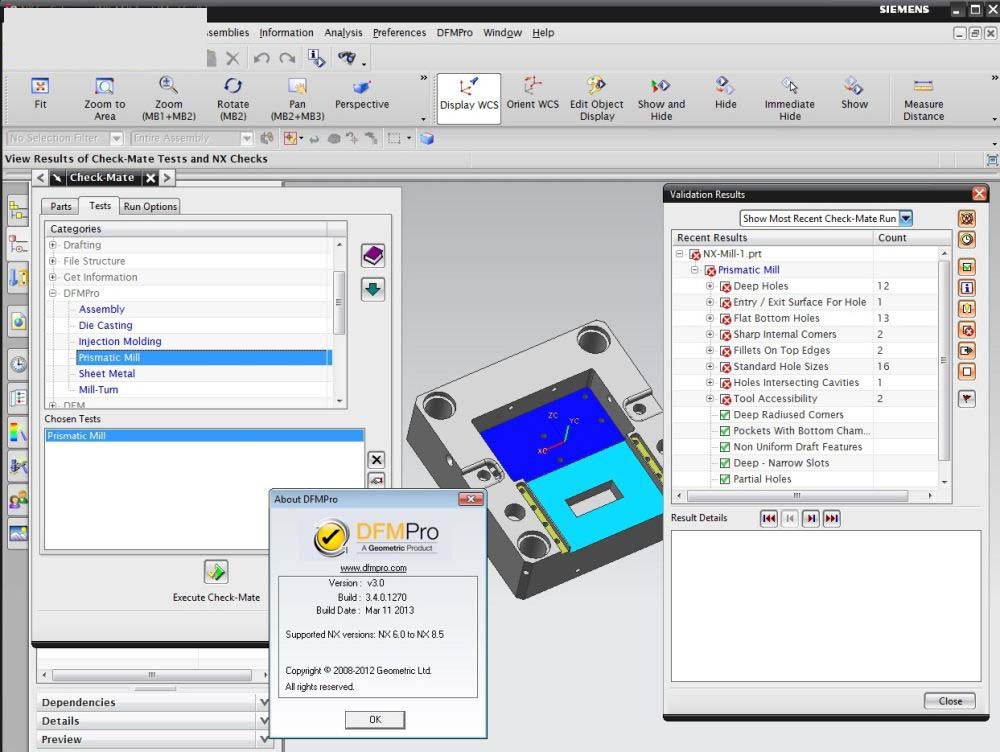The width and height of the screenshot is (1000, 752).
Task: Switch to Perspective view
Action: point(361,87)
